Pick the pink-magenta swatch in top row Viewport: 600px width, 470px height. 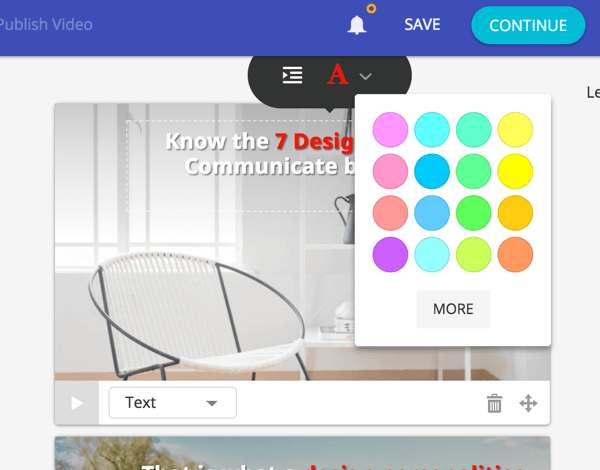coord(390,130)
